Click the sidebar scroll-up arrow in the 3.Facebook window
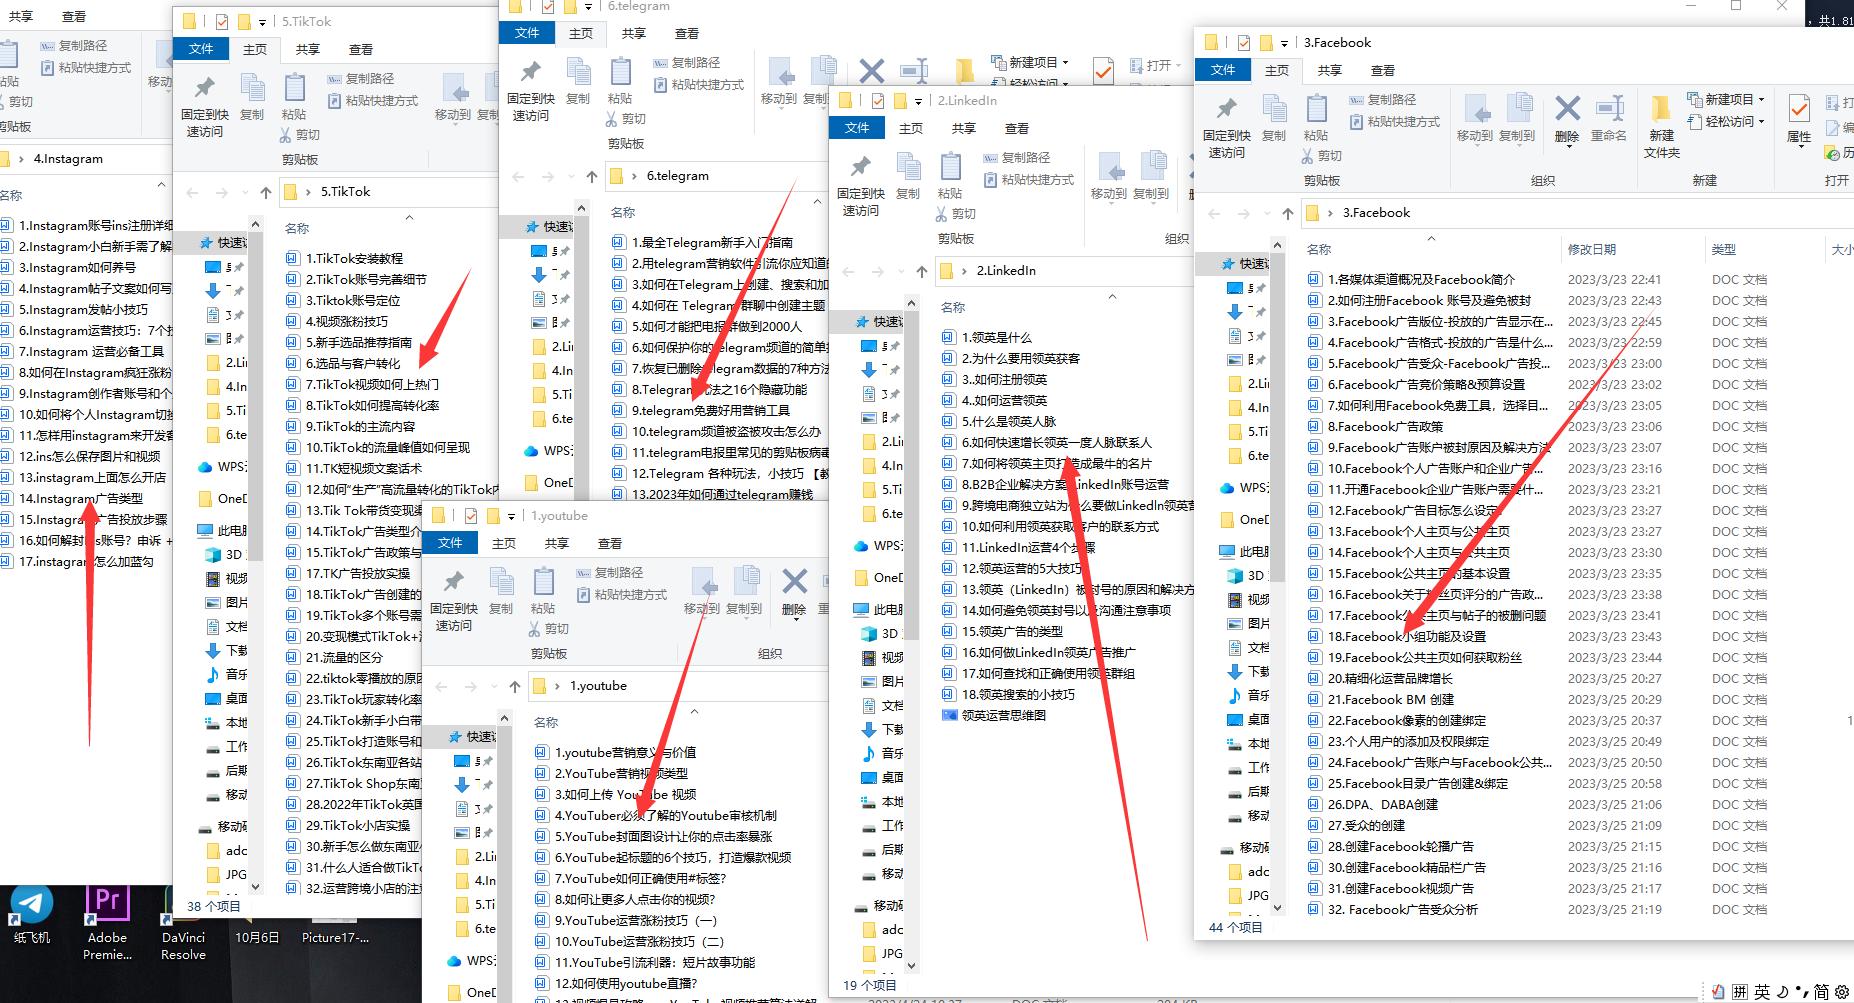Screen dimensions: 1854x1003 tap(1277, 243)
